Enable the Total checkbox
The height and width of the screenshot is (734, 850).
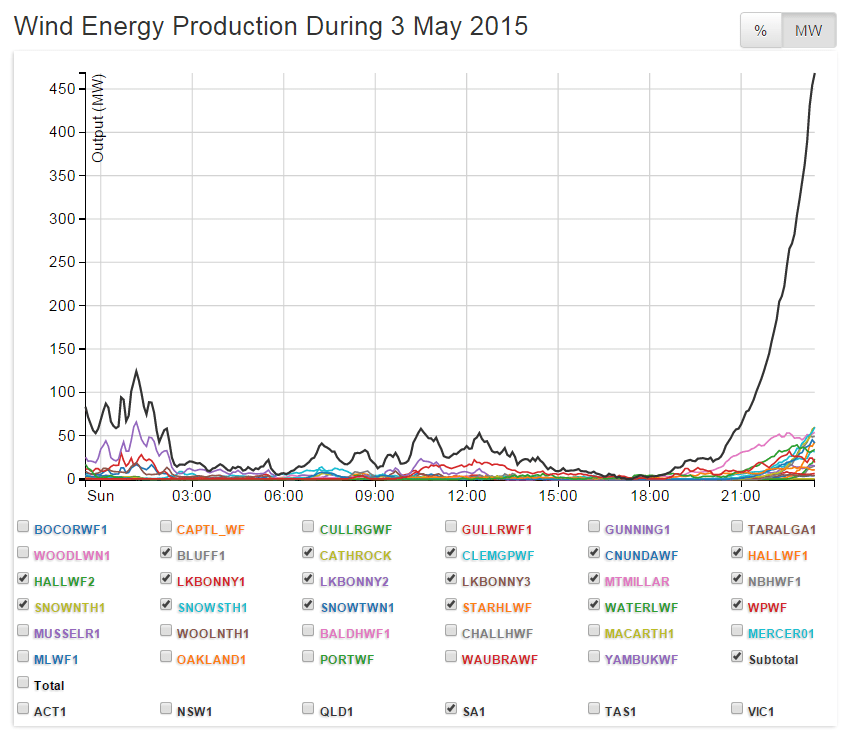pos(22,684)
